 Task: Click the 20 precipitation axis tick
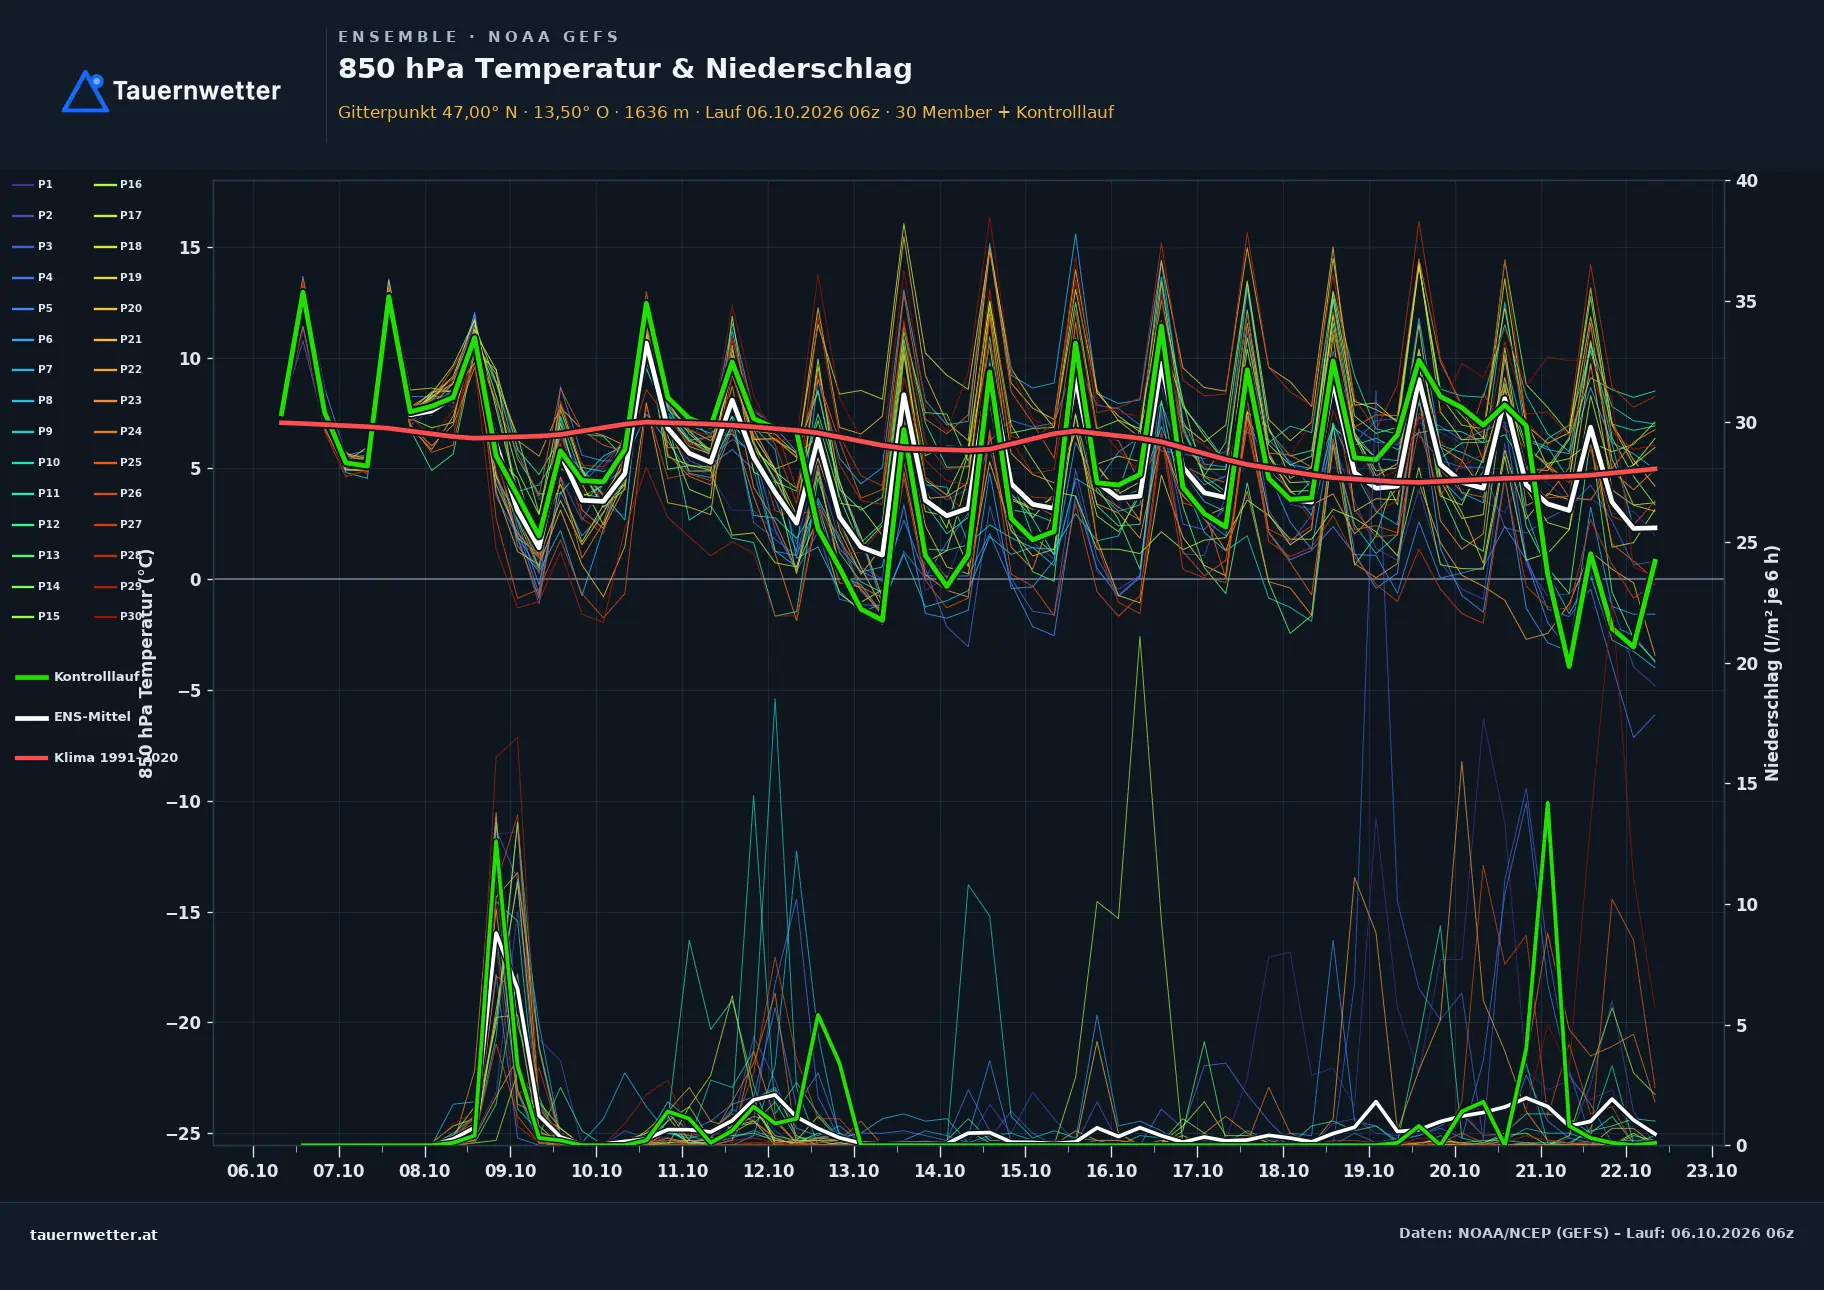click(x=1747, y=664)
